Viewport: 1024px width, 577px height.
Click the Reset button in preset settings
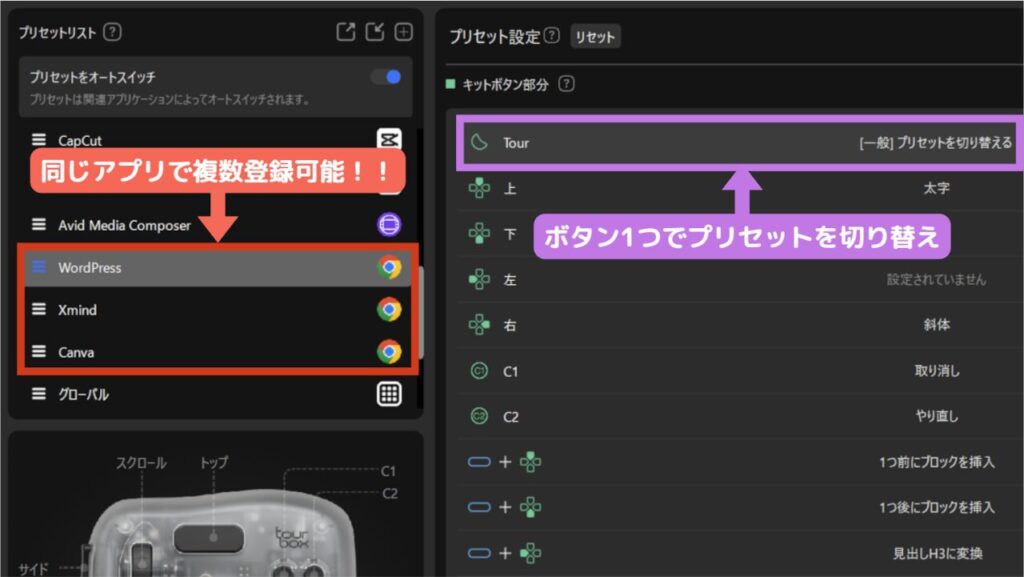[x=595, y=37]
